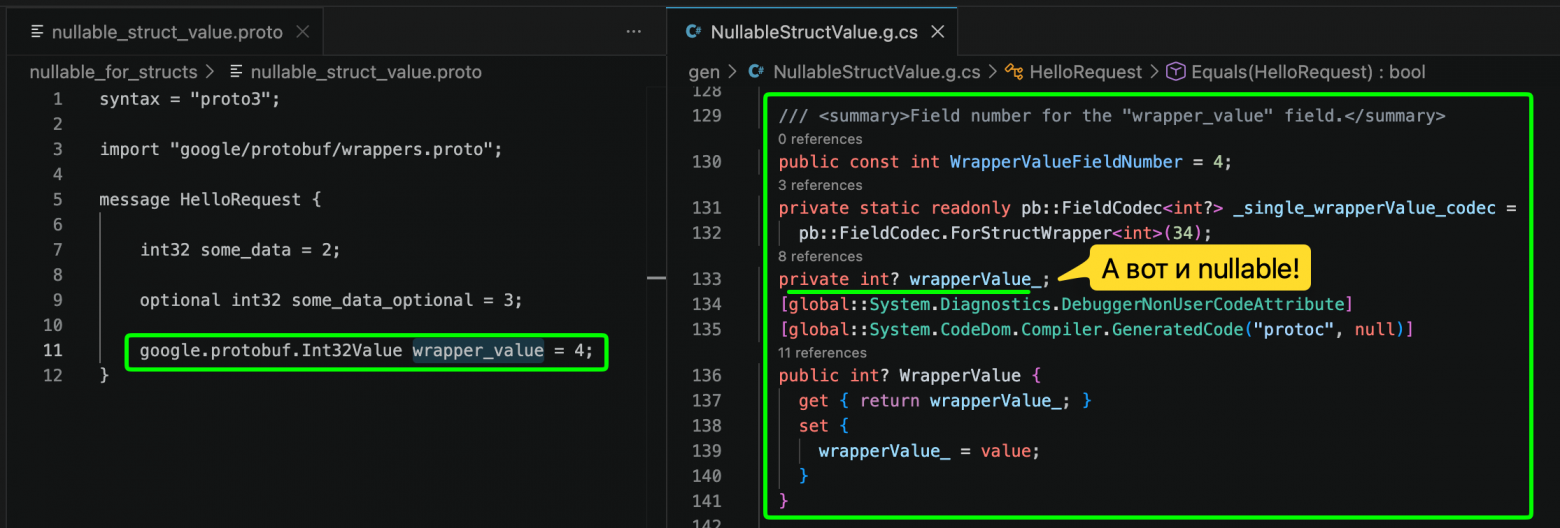This screenshot has width=1560, height=528.
Task: Close the NullableStructValue.g.cs tab
Action: click(937, 32)
